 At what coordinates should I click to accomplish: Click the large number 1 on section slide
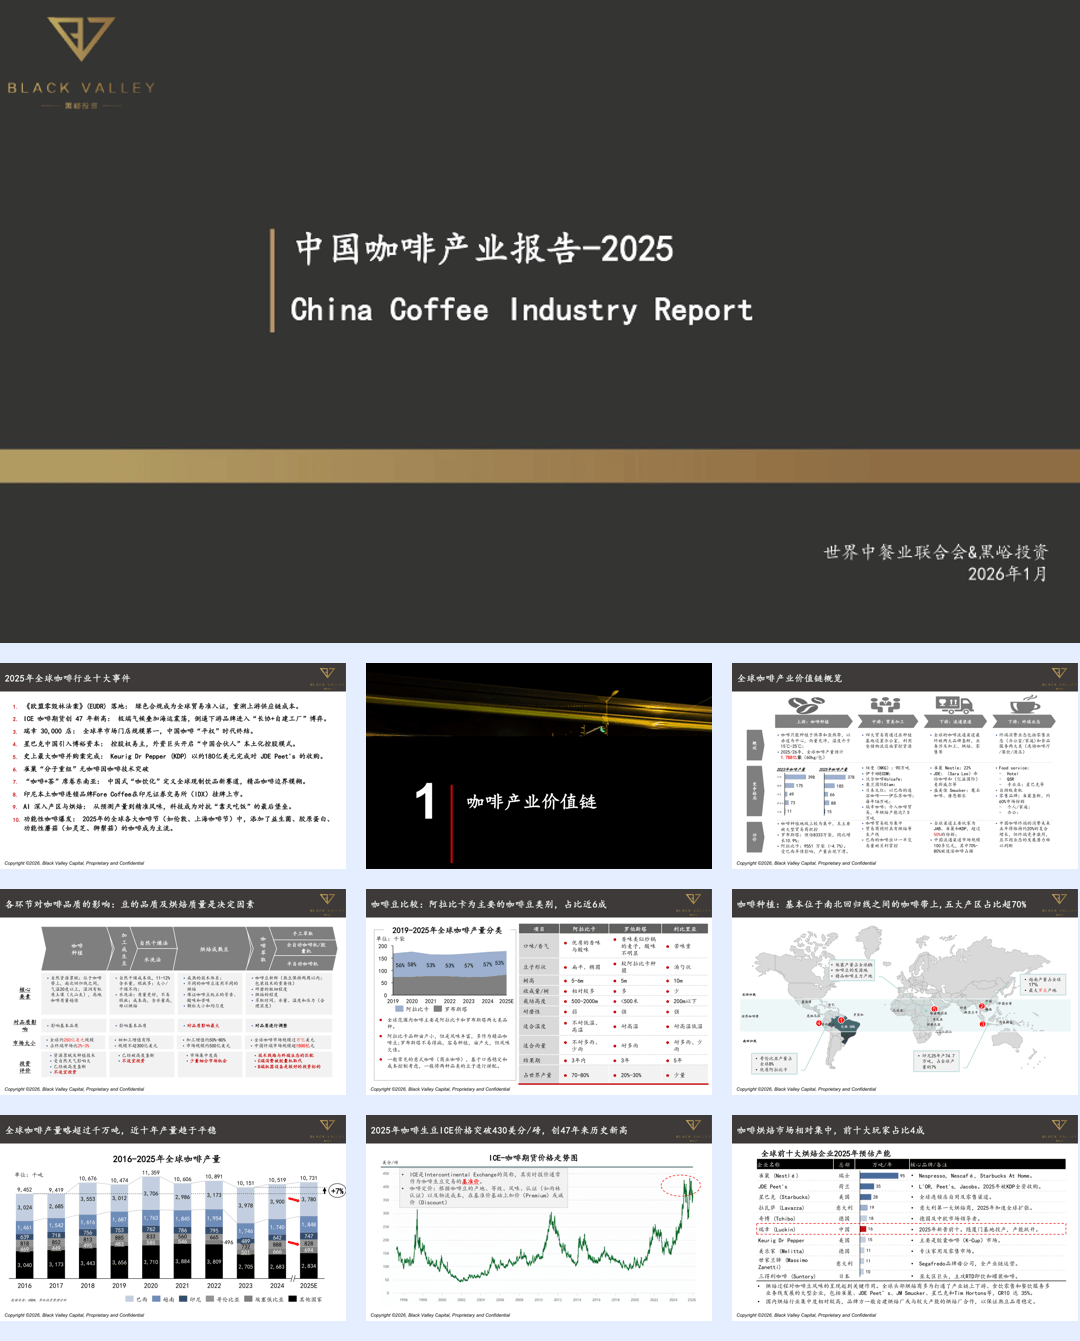(x=425, y=801)
